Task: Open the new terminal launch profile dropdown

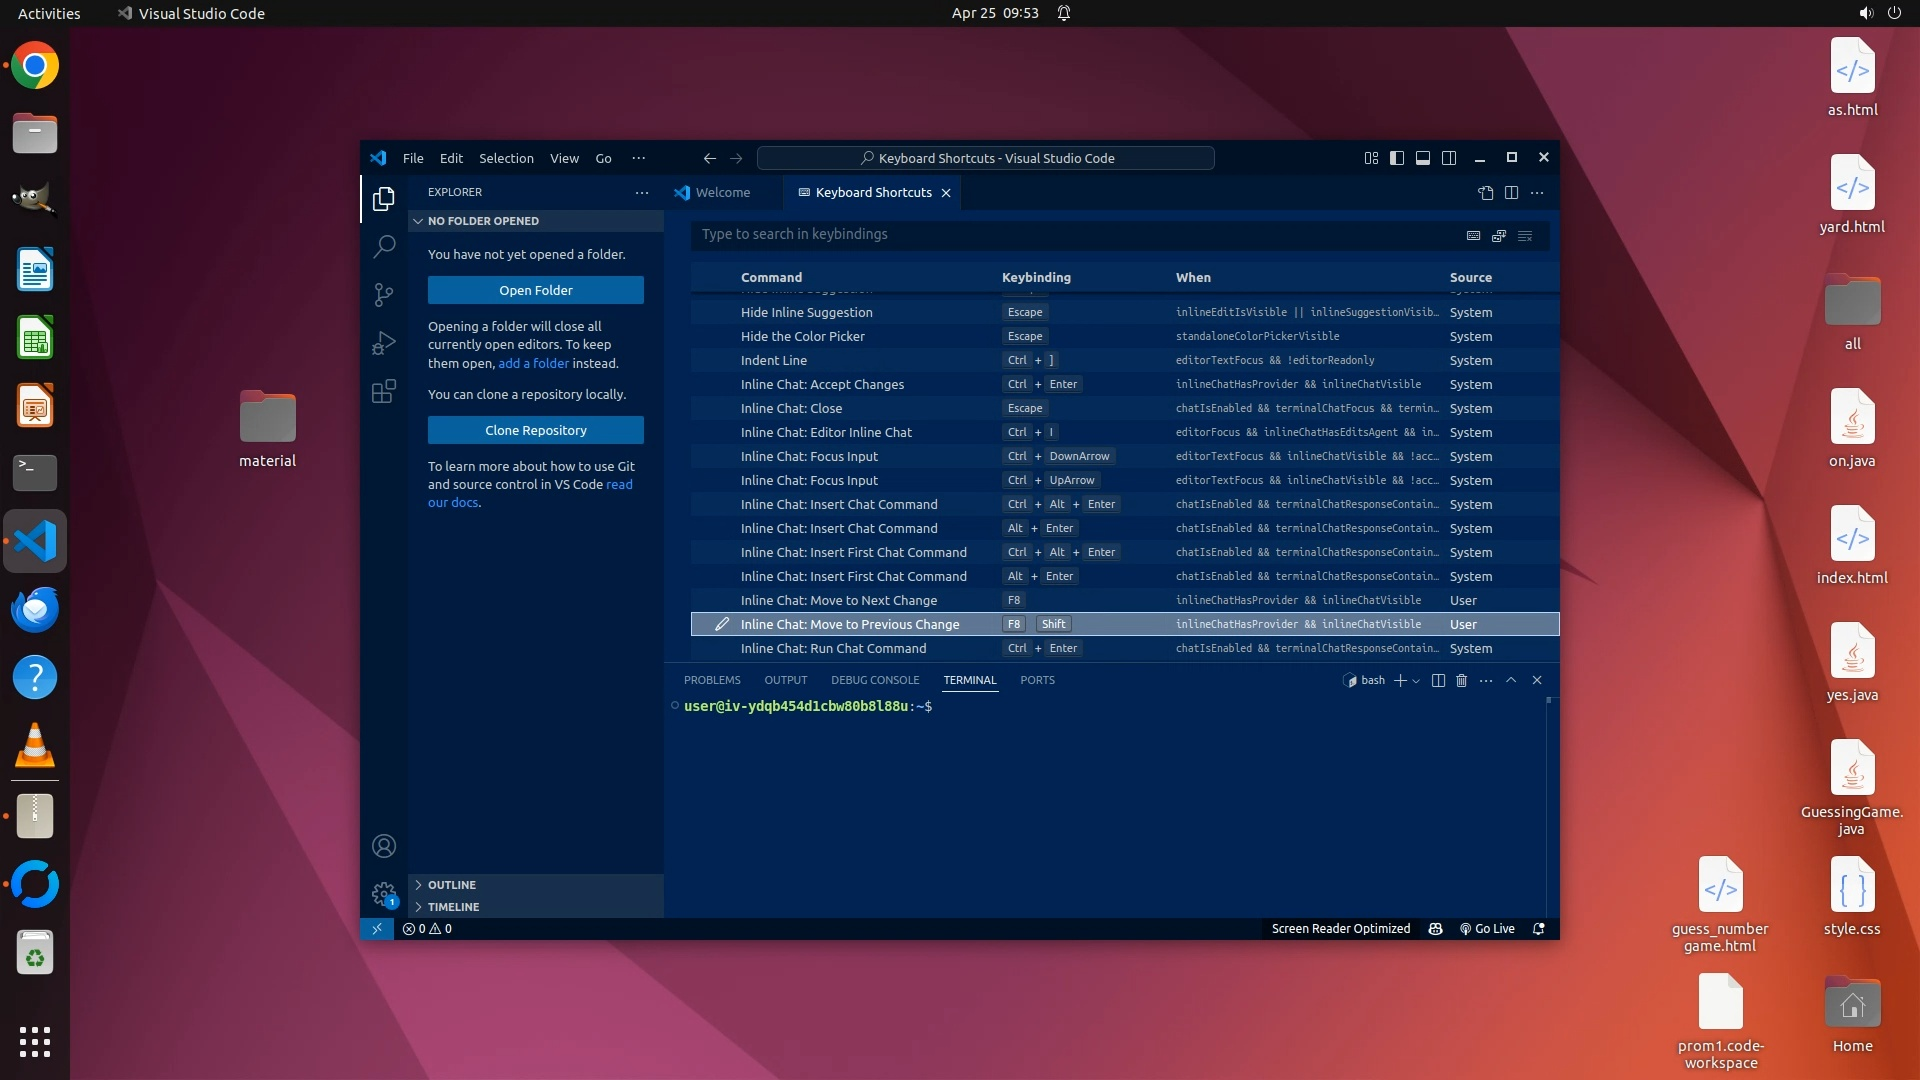Action: [1416, 681]
